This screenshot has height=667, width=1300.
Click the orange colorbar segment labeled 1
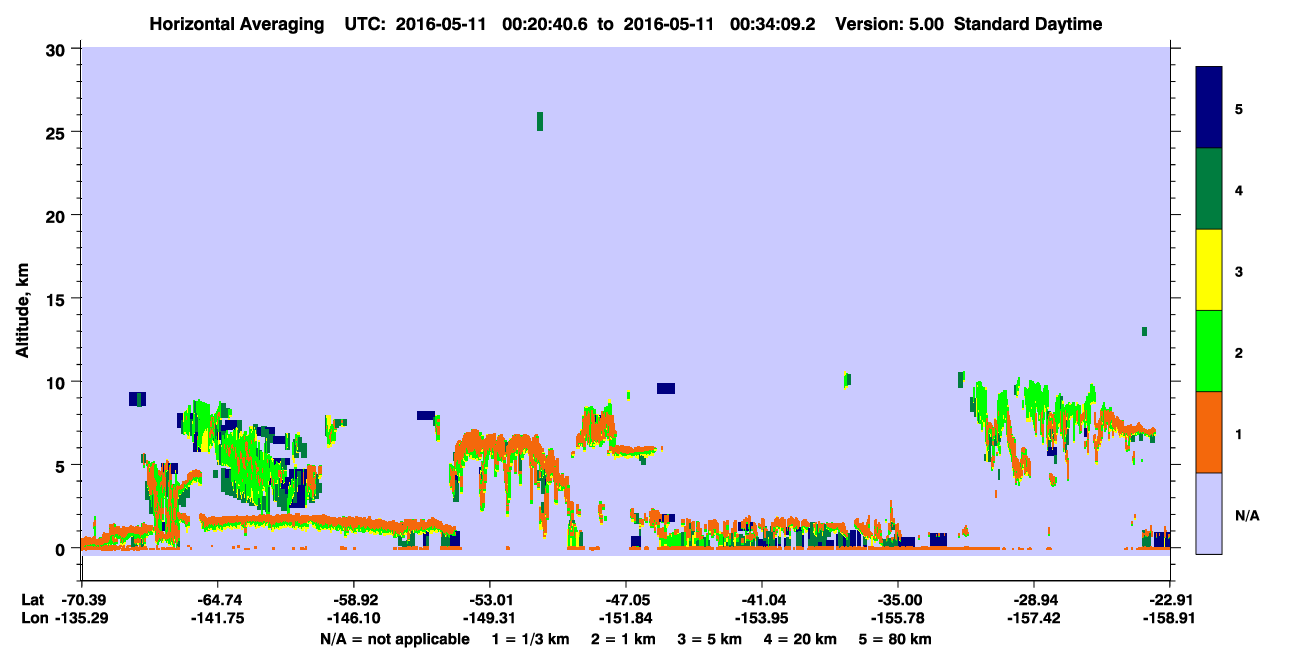click(x=1209, y=431)
